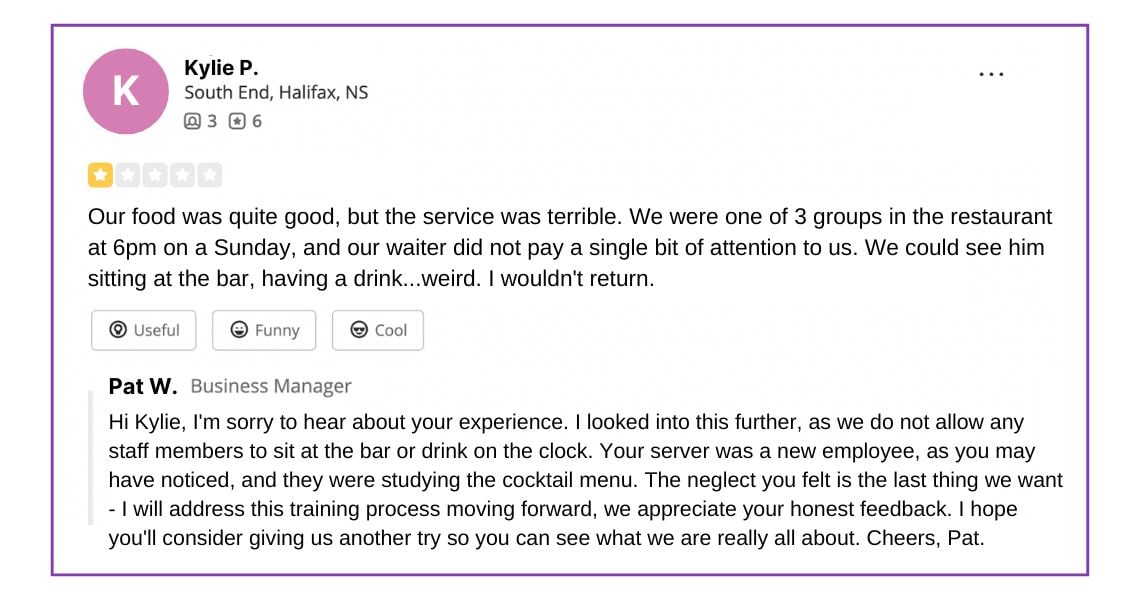Click the lightbulb icon in Useful button
This screenshot has width=1140, height=600.
coord(118,329)
